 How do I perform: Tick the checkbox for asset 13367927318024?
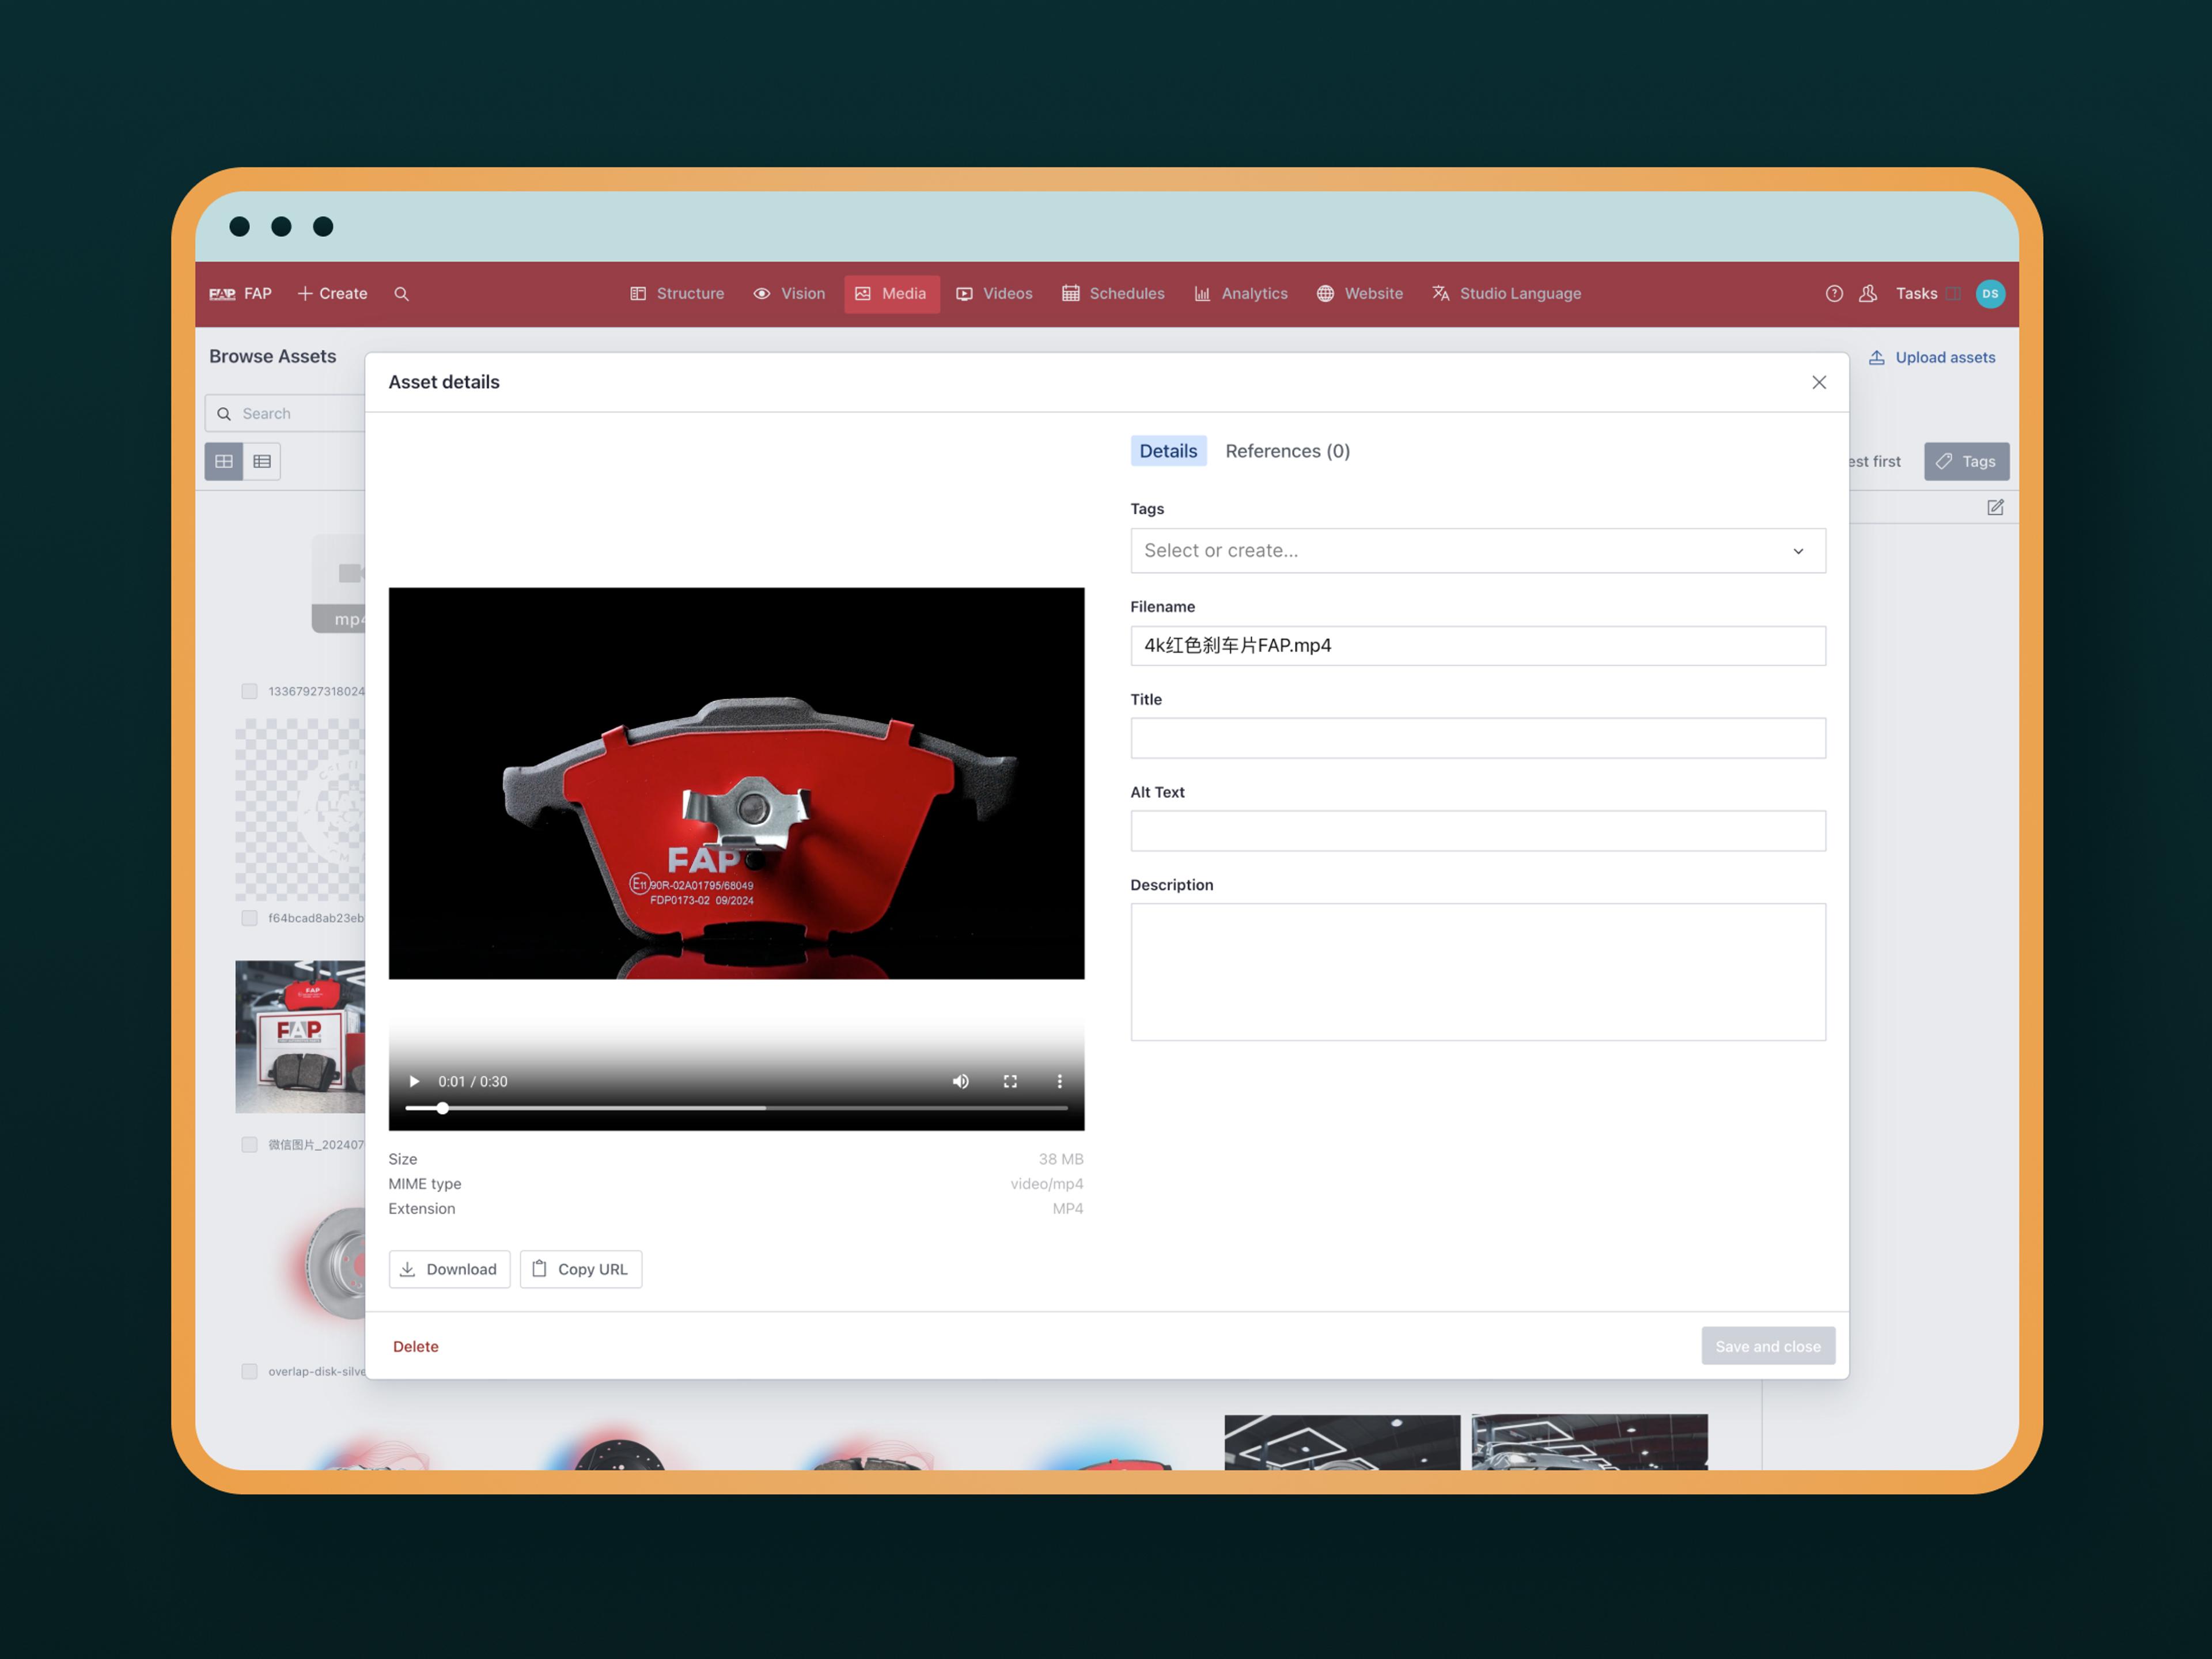point(249,692)
